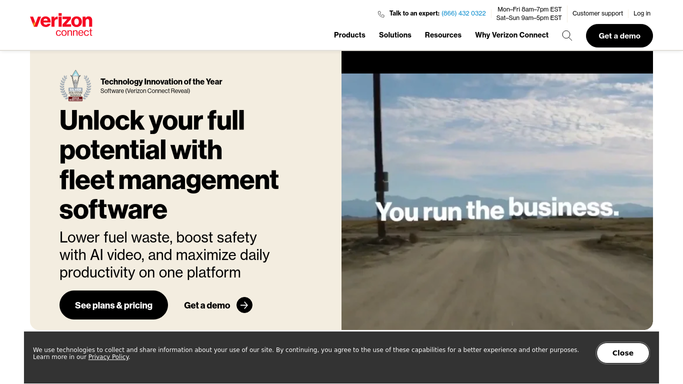This screenshot has width=683, height=384.
Task: Open Customer support link
Action: 597,13
